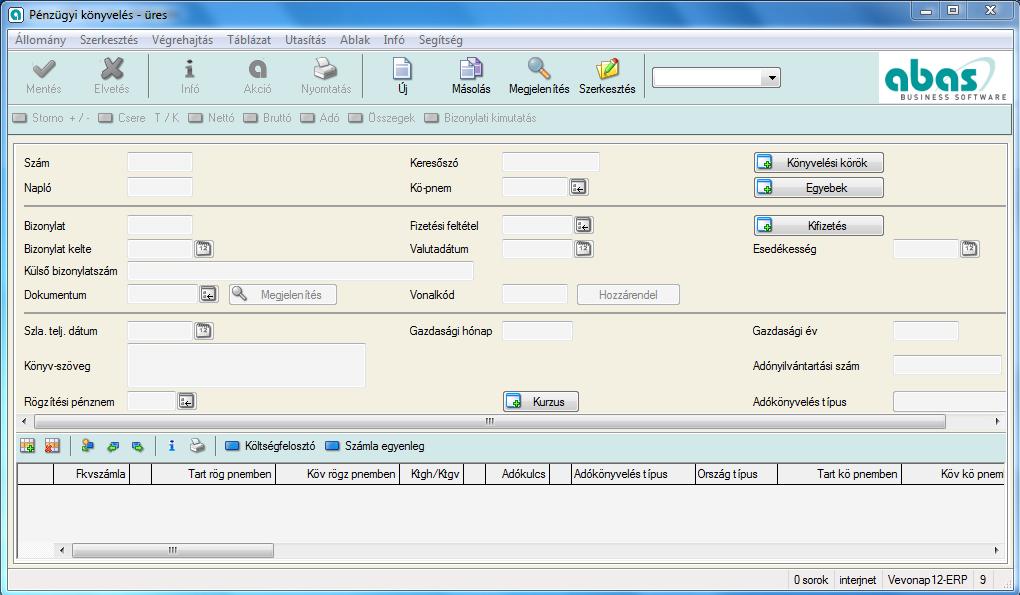Open Infó from the main toolbar

tap(190, 68)
